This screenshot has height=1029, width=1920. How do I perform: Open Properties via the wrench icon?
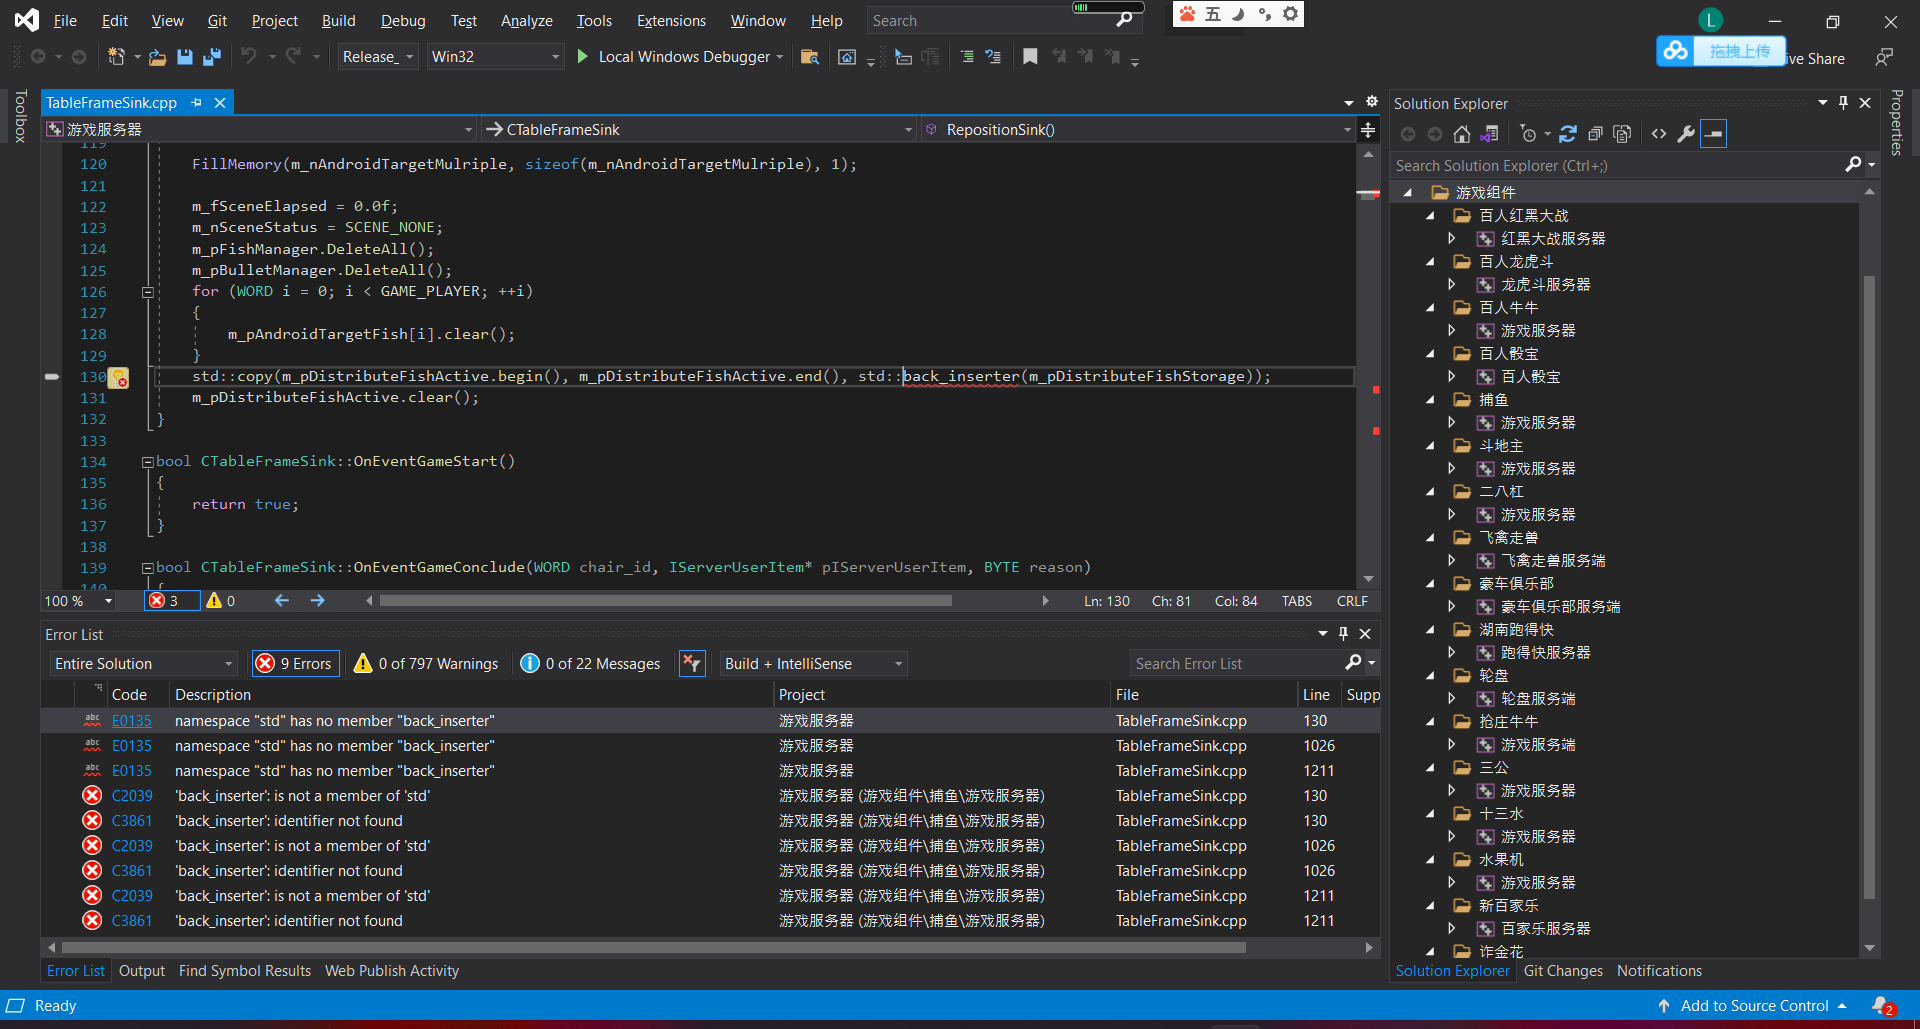click(1686, 134)
